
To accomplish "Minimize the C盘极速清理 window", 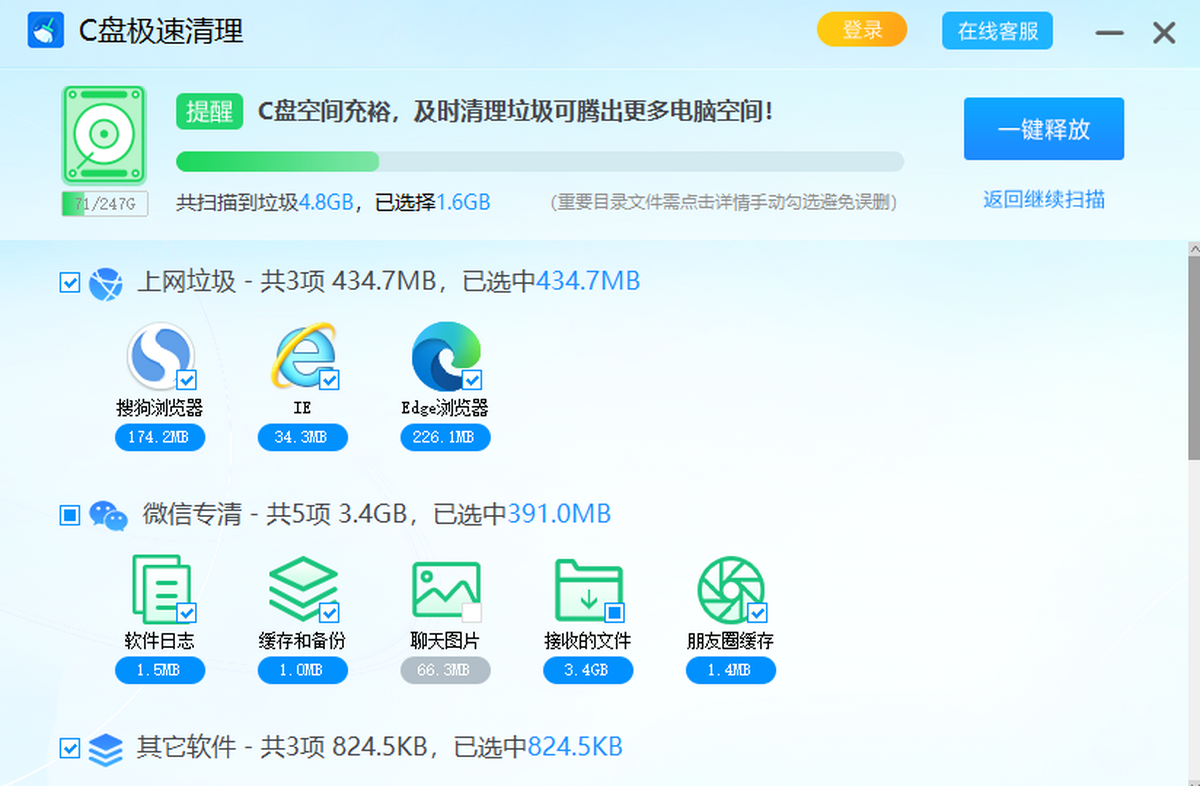I will tap(1109, 33).
